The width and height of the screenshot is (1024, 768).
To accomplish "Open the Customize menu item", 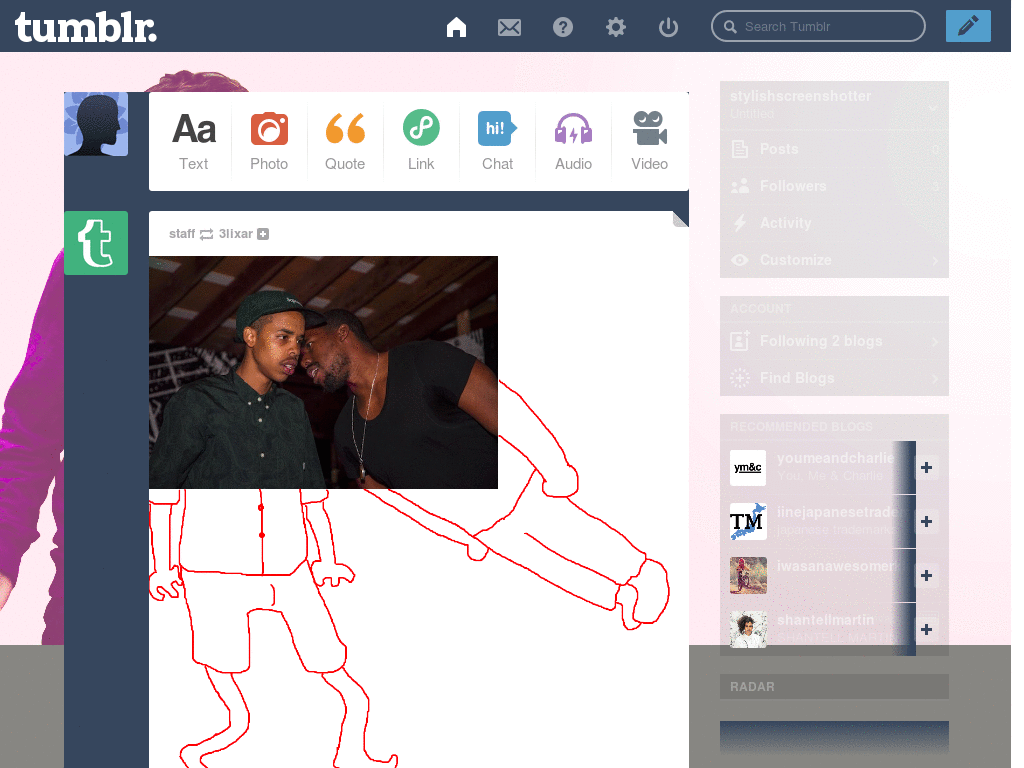I will (x=834, y=260).
